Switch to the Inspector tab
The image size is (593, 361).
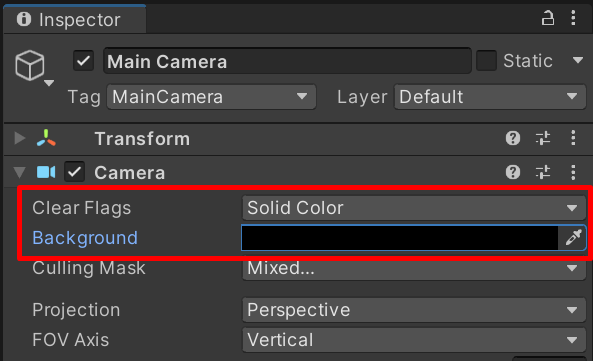[75, 19]
